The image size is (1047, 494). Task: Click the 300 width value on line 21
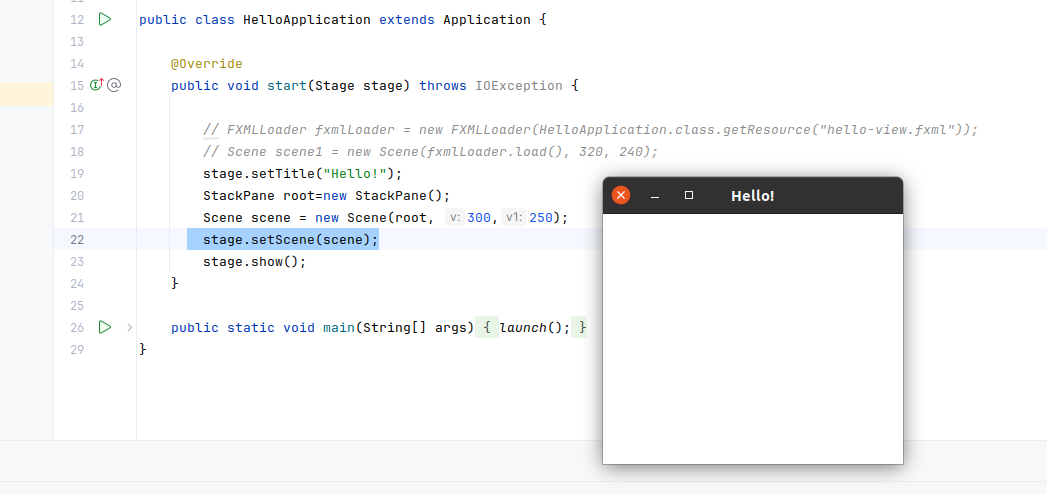pyautogui.click(x=479, y=218)
